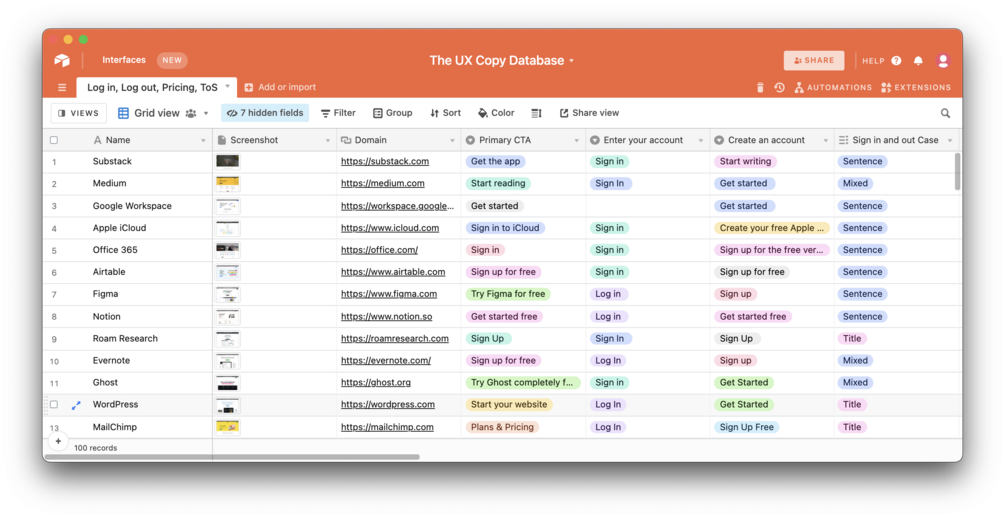Open the MailChimp screenshot thumbnail

coord(228,426)
